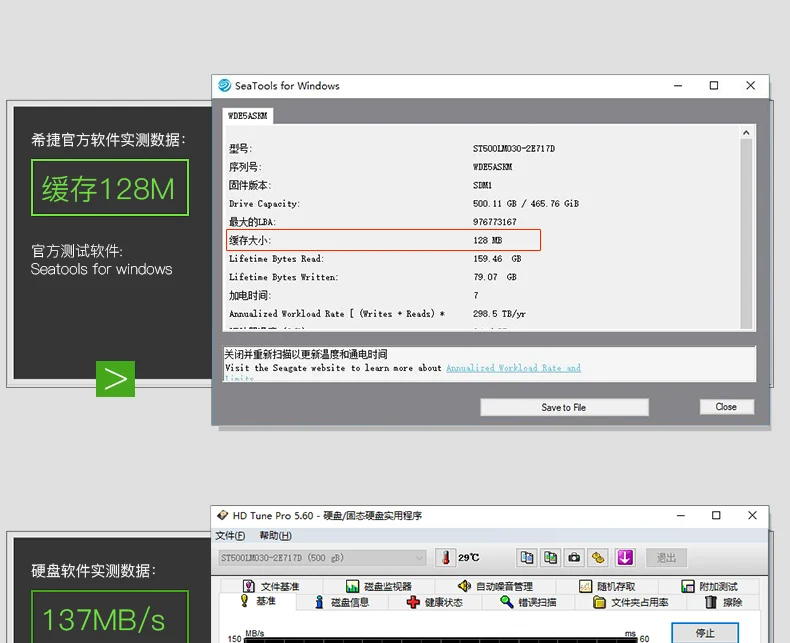Select the WDE5ASKM drive tab in SeaTools

pos(245,116)
